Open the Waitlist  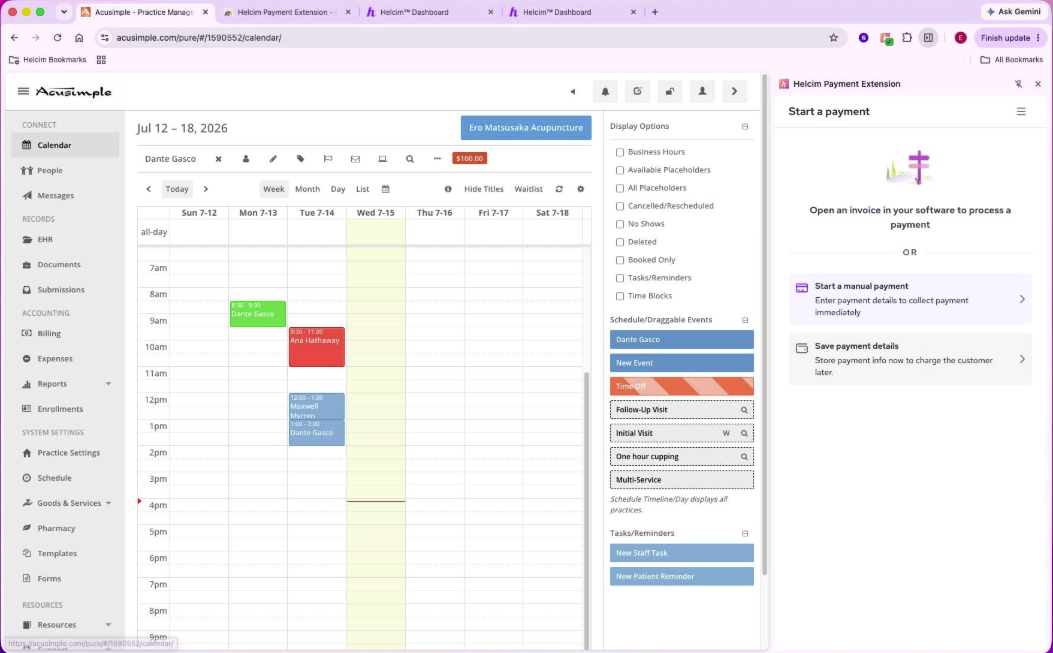tap(529, 189)
